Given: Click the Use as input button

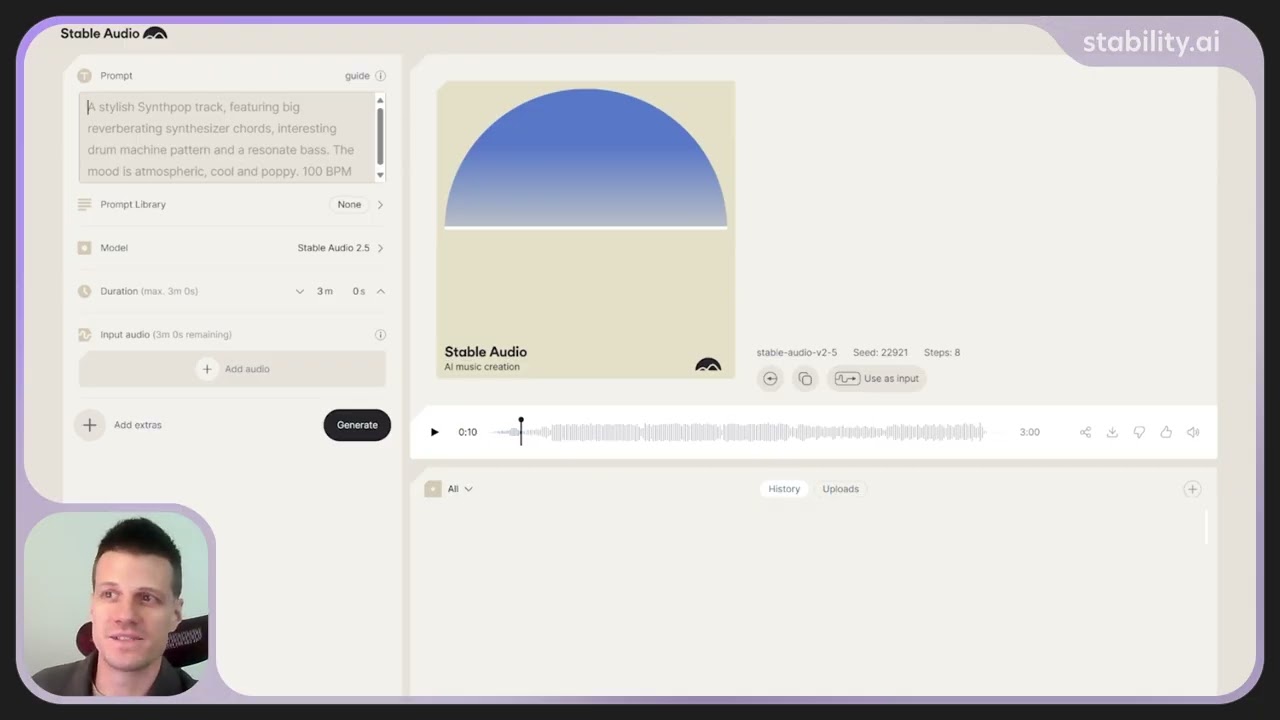Looking at the screenshot, I should point(877,379).
